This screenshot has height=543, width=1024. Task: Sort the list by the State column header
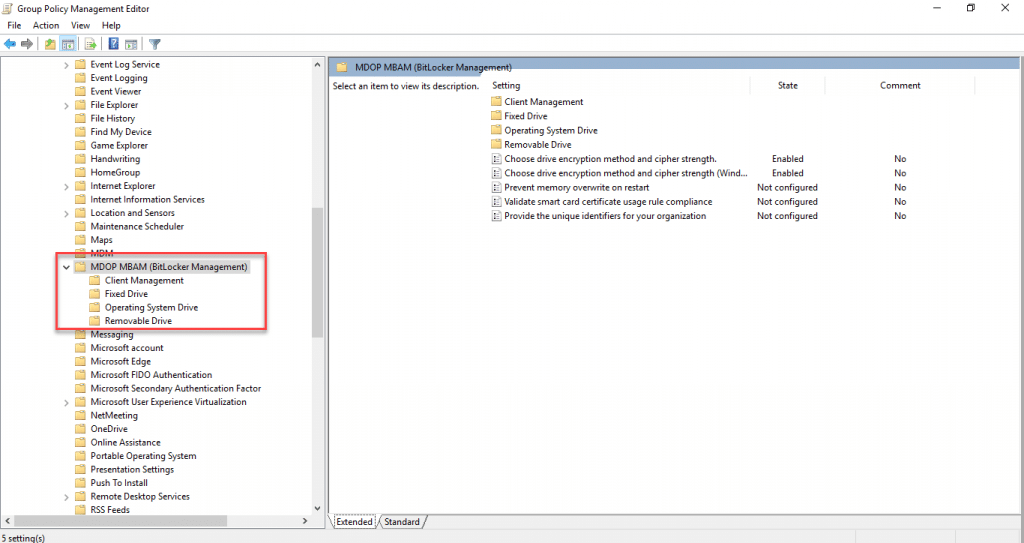pos(788,86)
